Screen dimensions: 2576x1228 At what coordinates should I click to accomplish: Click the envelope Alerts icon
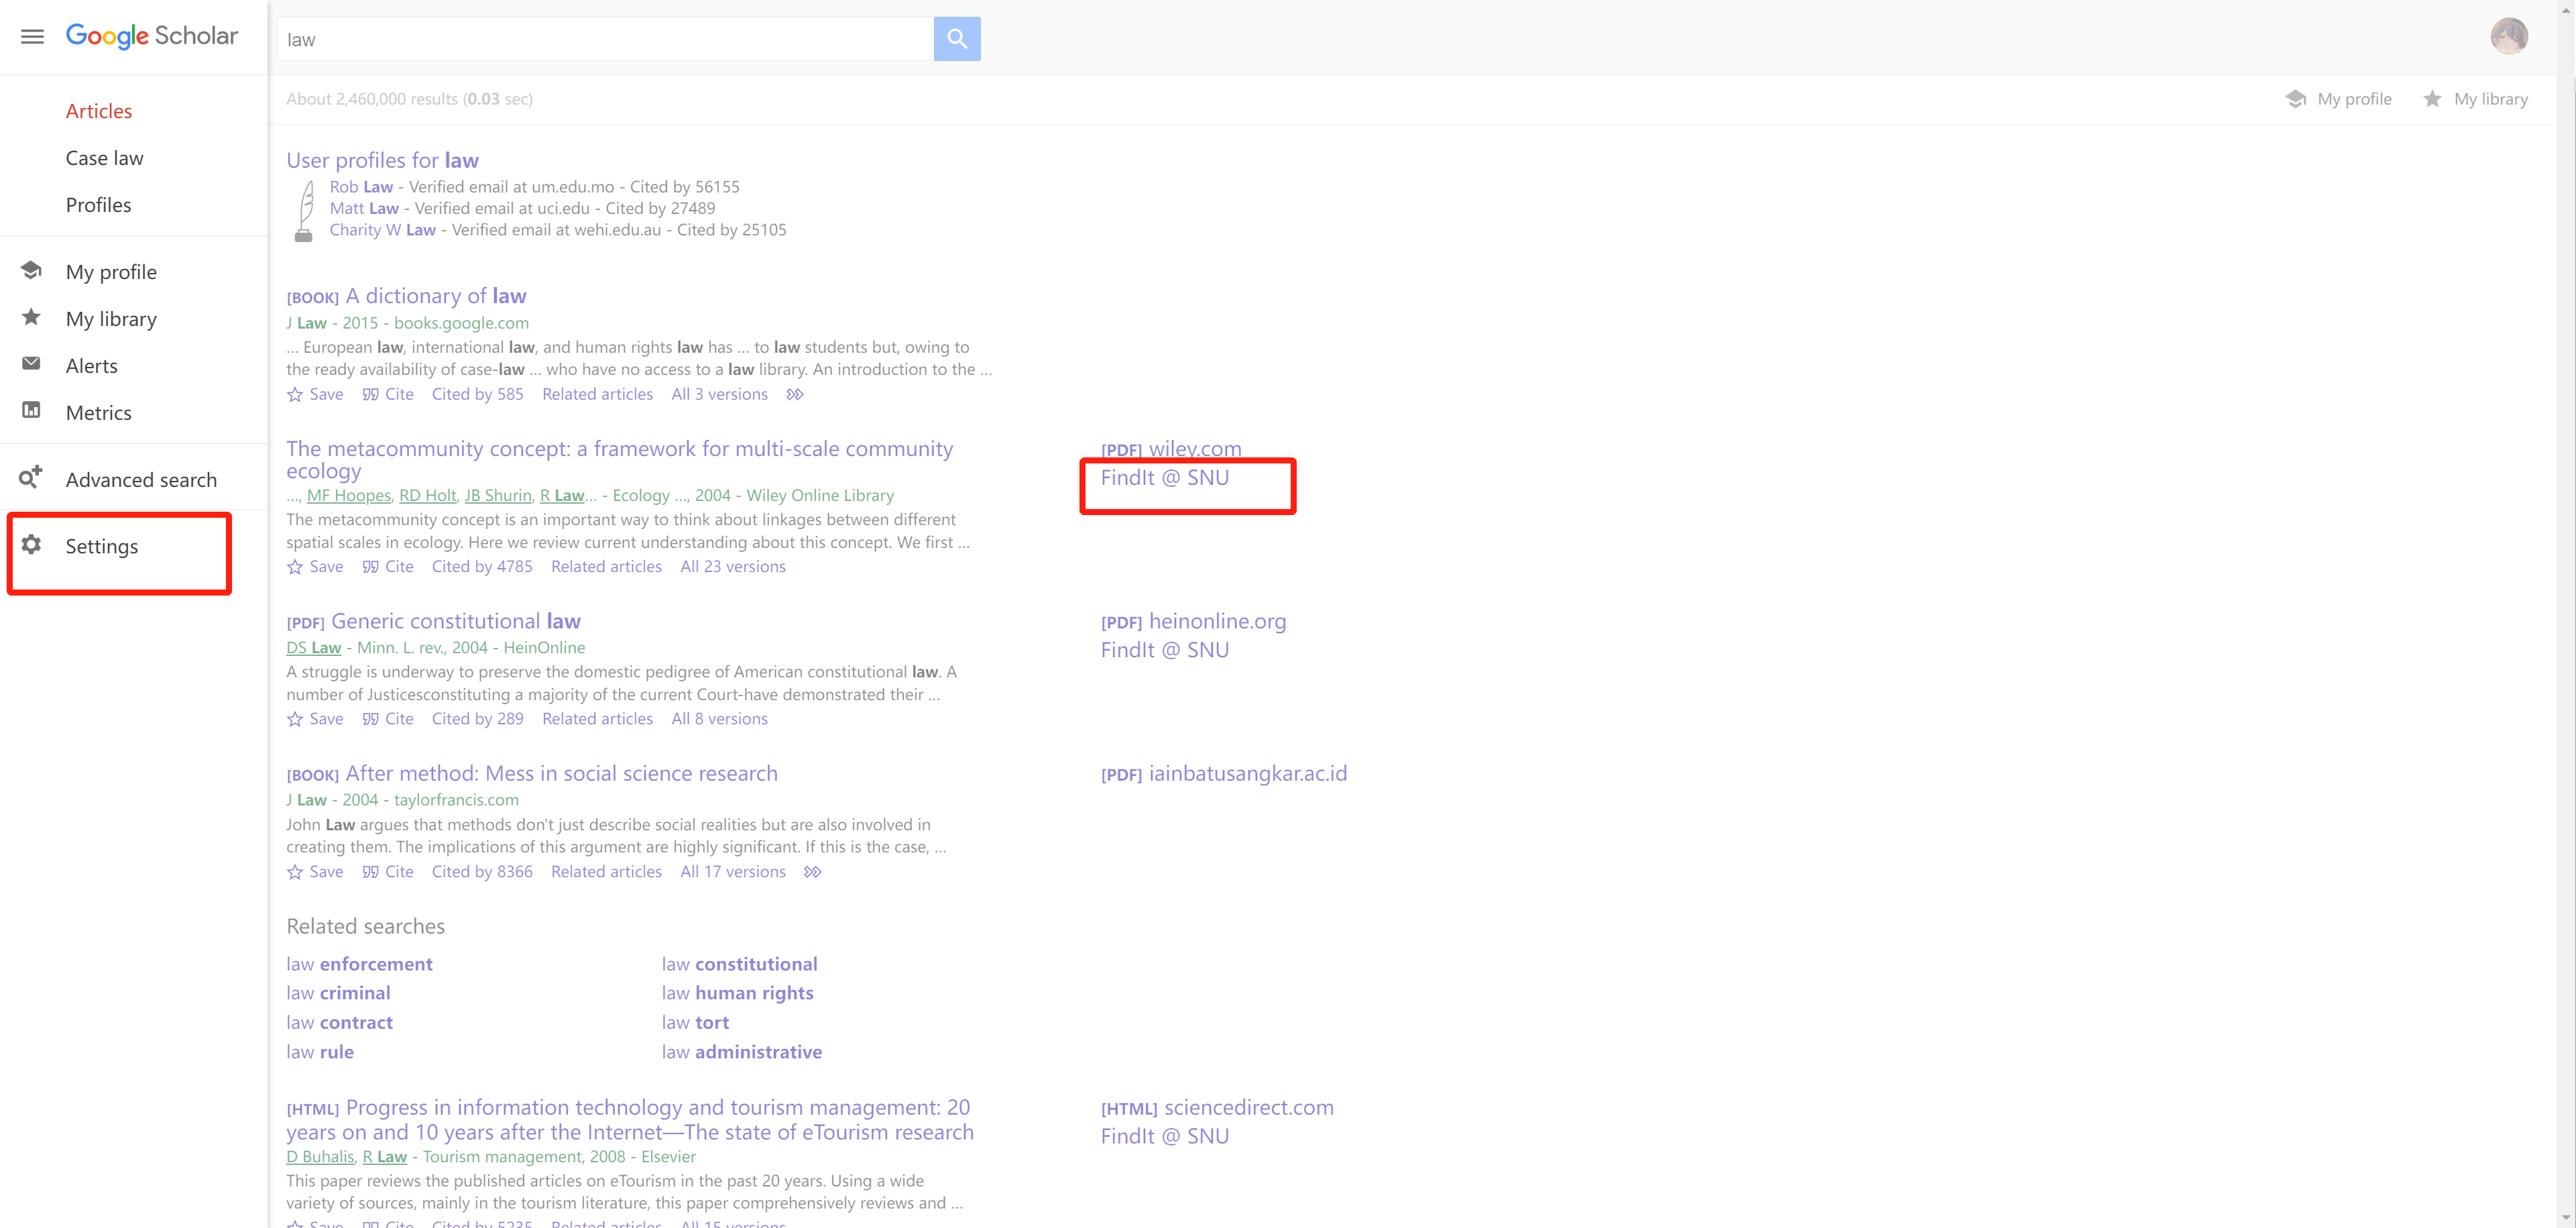[x=31, y=364]
